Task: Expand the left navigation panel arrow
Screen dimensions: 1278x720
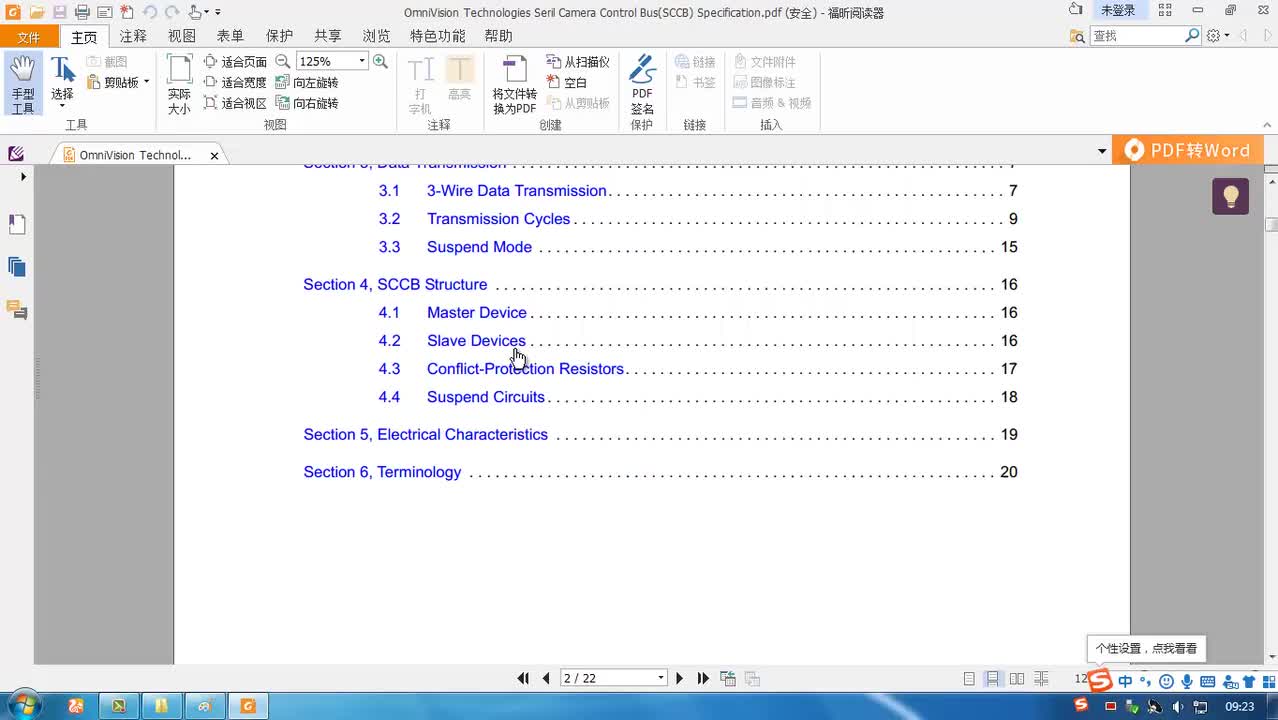Action: [x=23, y=177]
